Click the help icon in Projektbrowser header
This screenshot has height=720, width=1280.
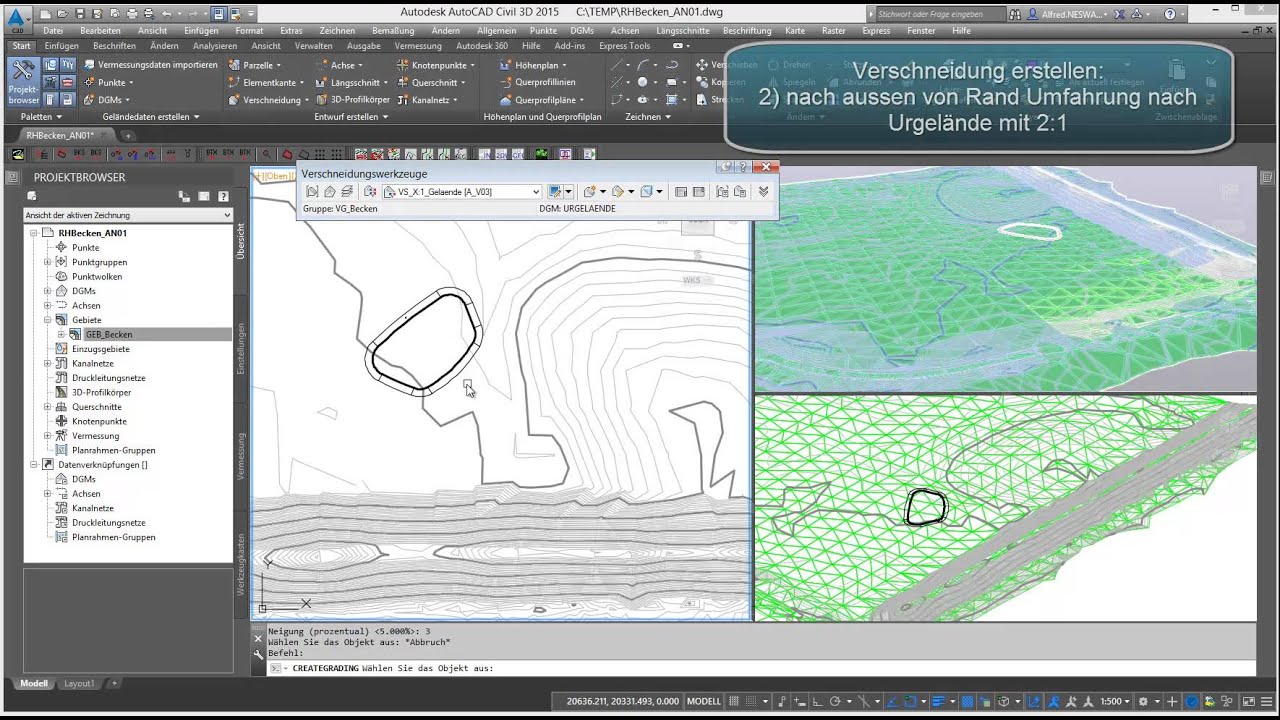point(223,196)
